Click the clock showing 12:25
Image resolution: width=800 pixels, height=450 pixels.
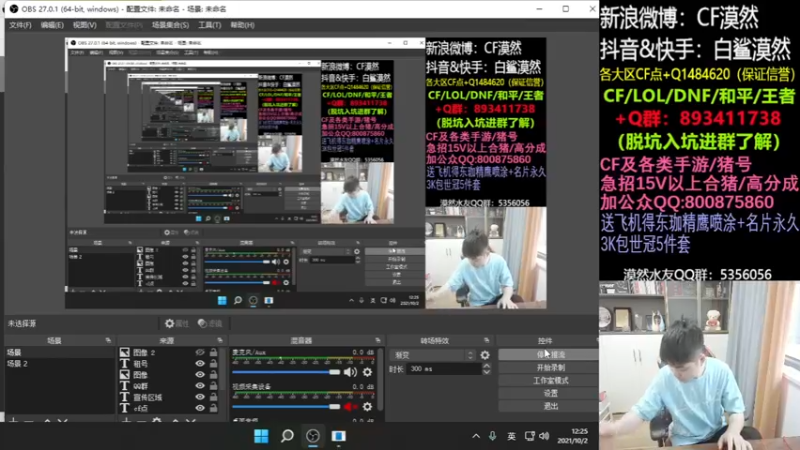[579, 432]
